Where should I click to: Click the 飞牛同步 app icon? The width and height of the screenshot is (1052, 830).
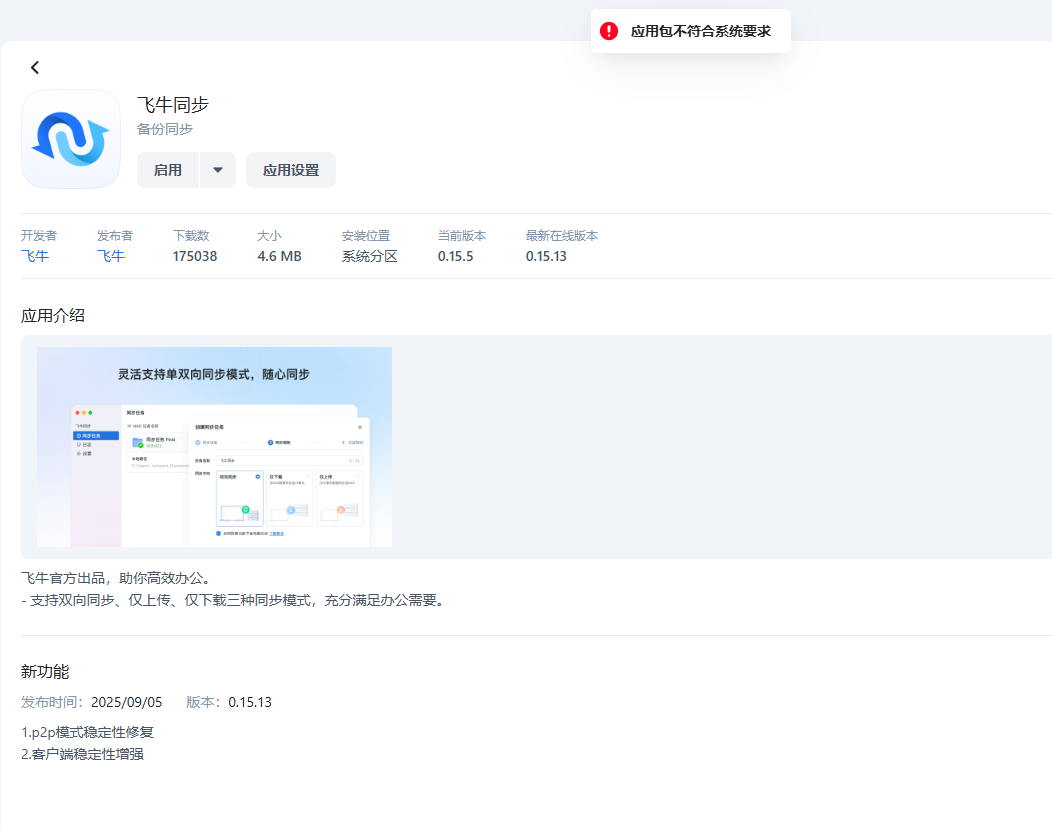[x=71, y=139]
